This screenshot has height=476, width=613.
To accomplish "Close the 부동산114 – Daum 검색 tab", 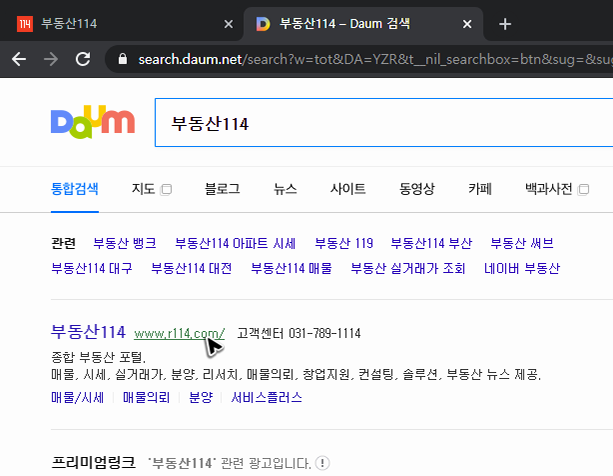I will tap(467, 24).
